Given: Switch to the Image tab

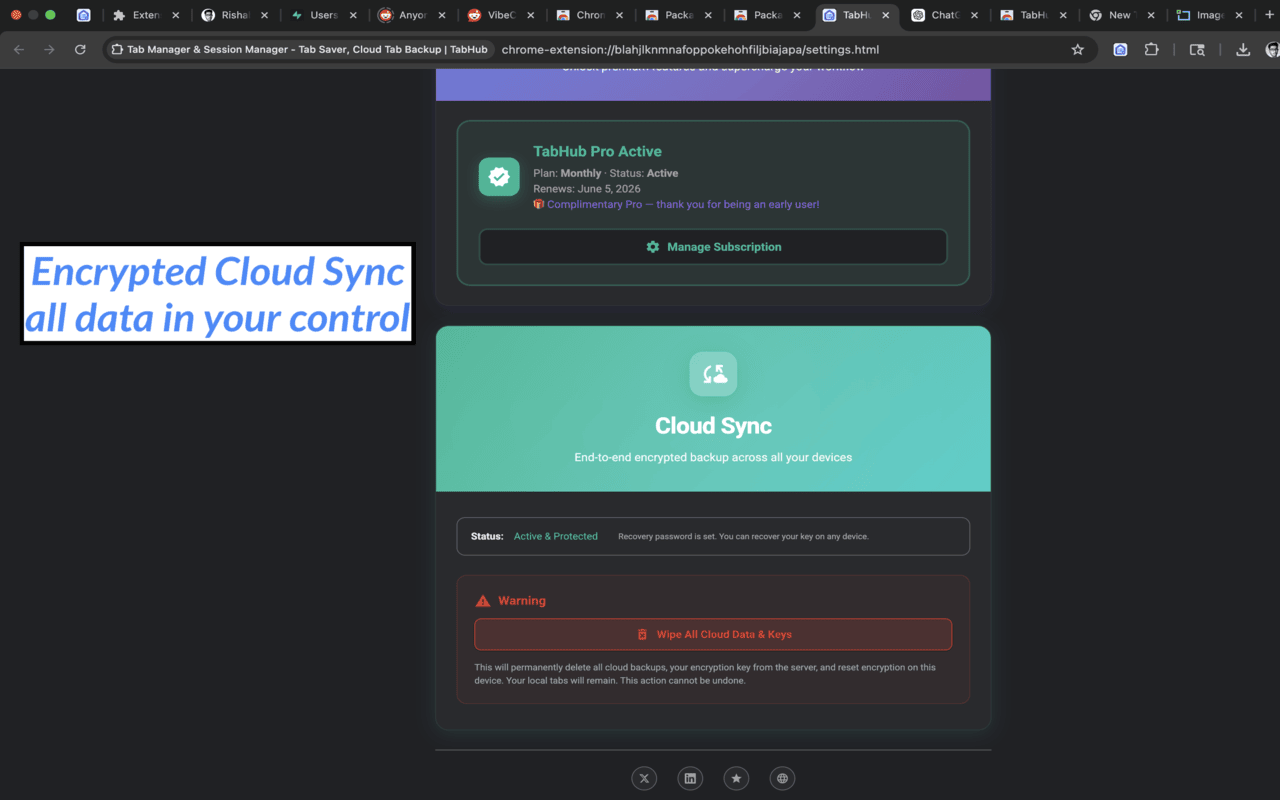Looking at the screenshot, I should pyautogui.click(x=1209, y=15).
